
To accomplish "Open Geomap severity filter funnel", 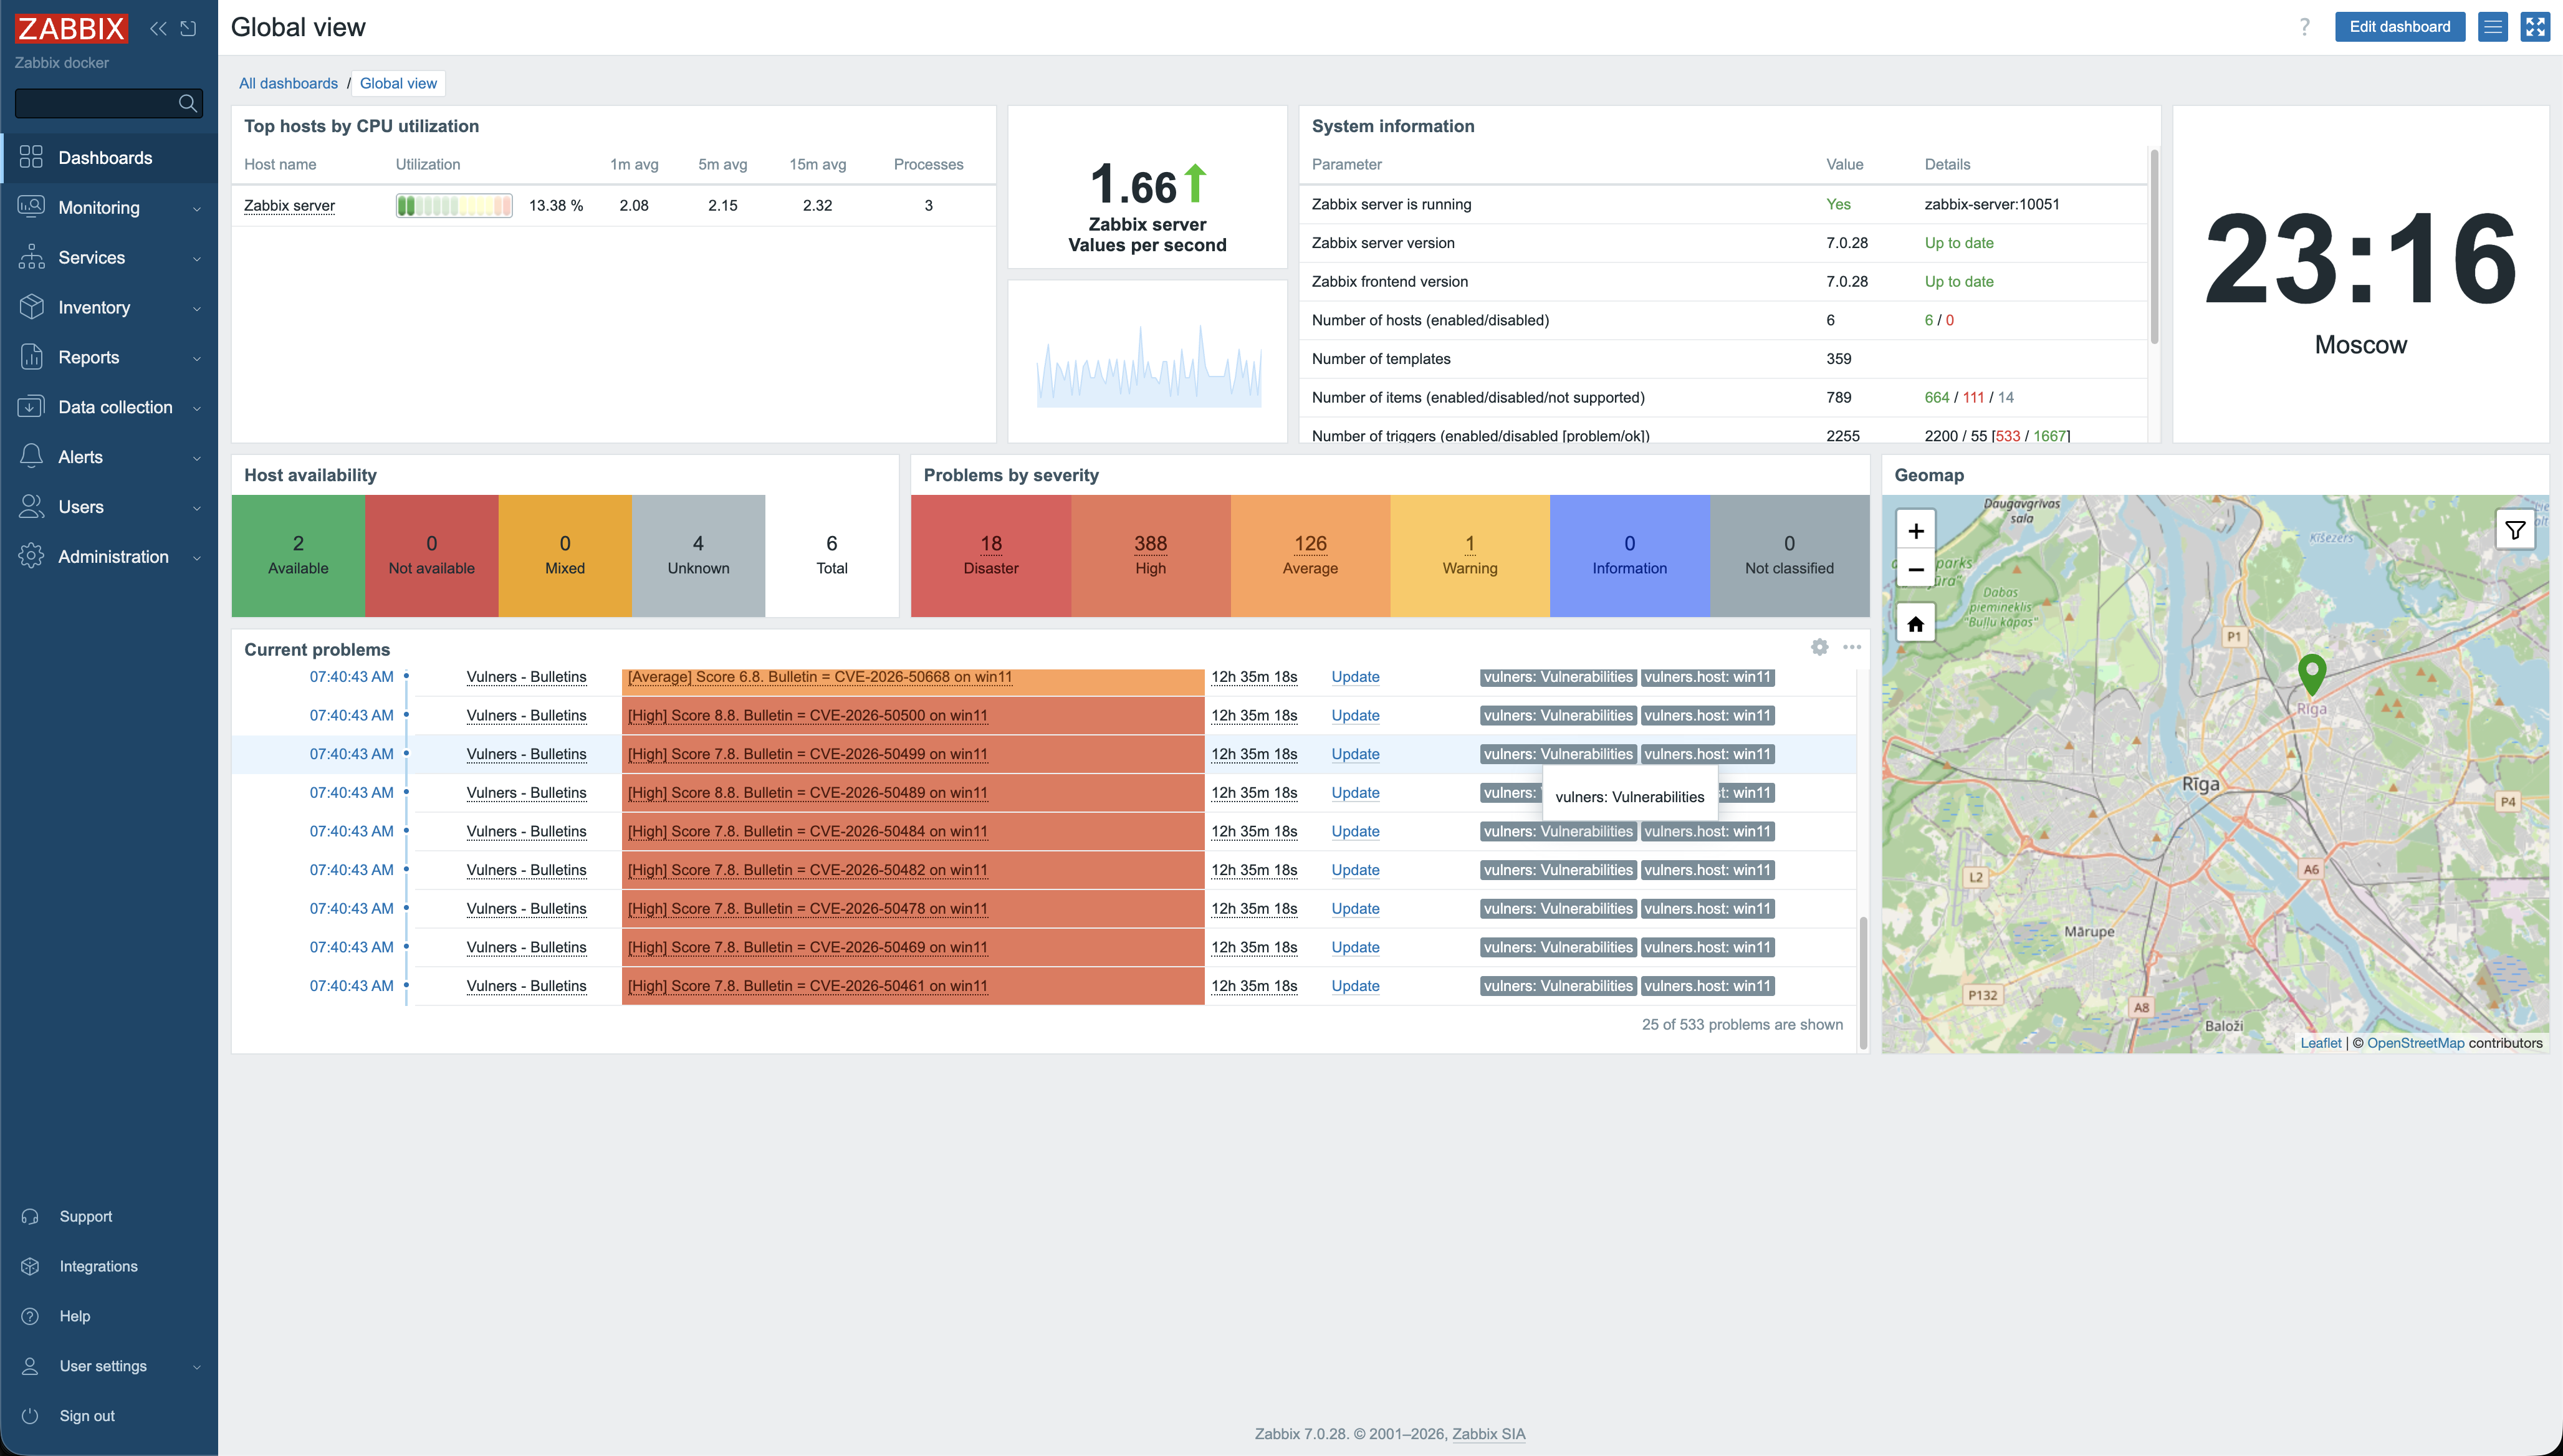I will point(2514,530).
